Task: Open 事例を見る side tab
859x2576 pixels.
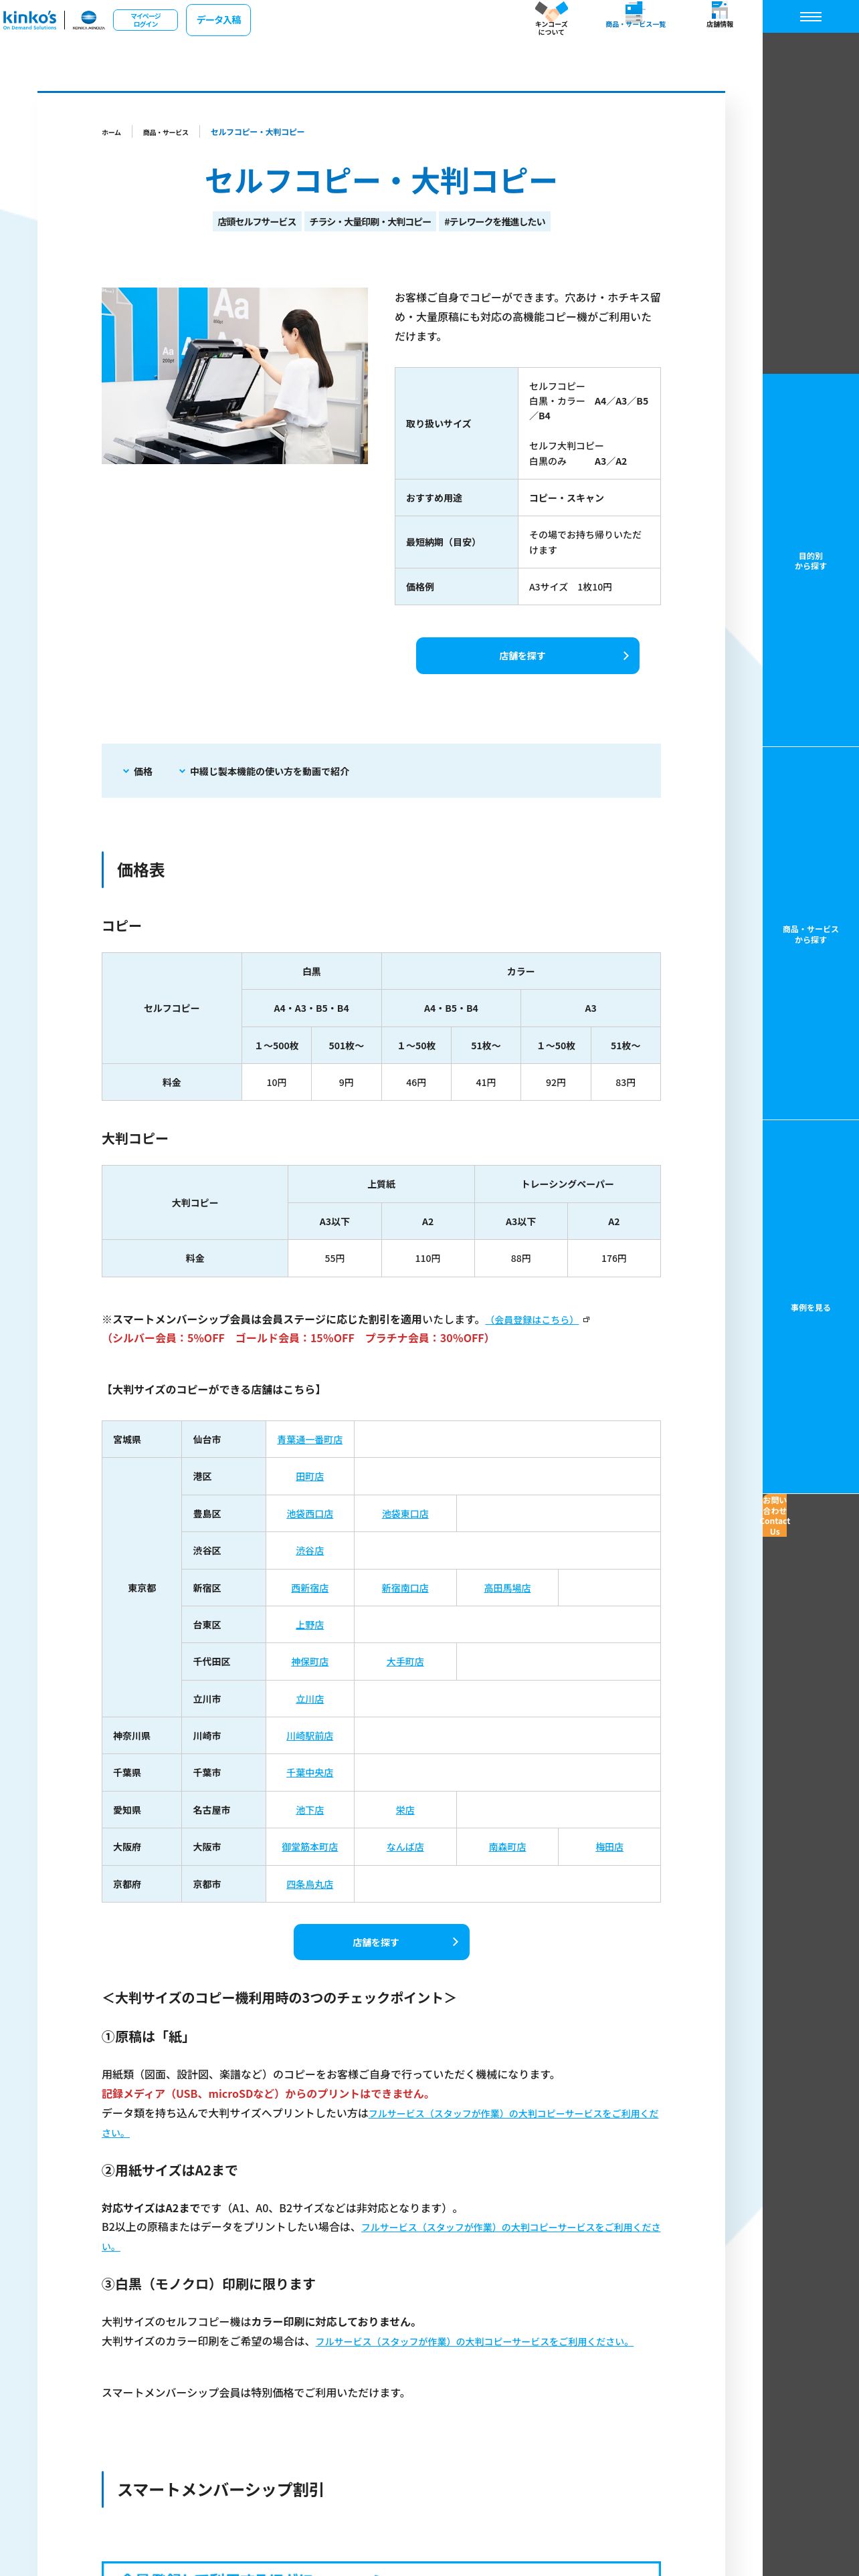Action: pos(811,1307)
